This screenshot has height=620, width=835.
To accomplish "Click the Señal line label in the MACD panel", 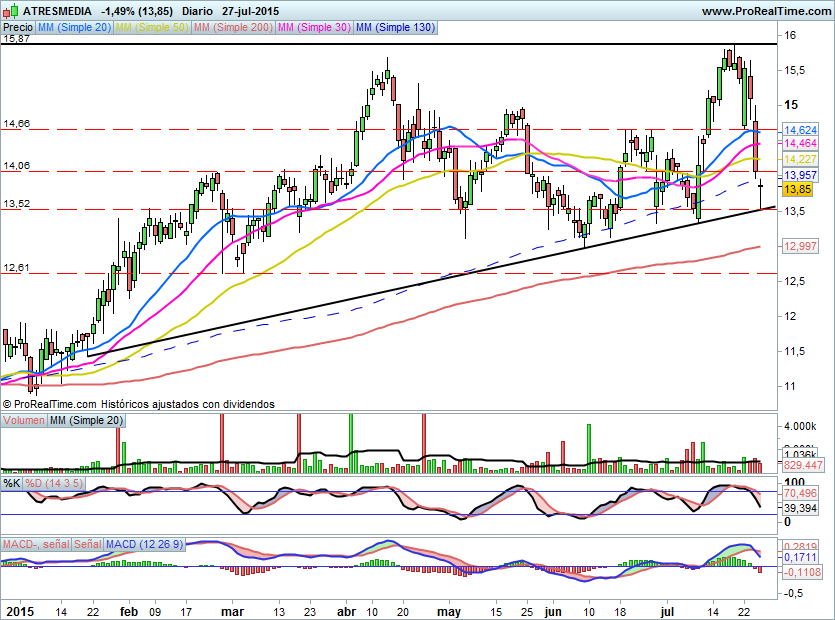I will click(87, 544).
